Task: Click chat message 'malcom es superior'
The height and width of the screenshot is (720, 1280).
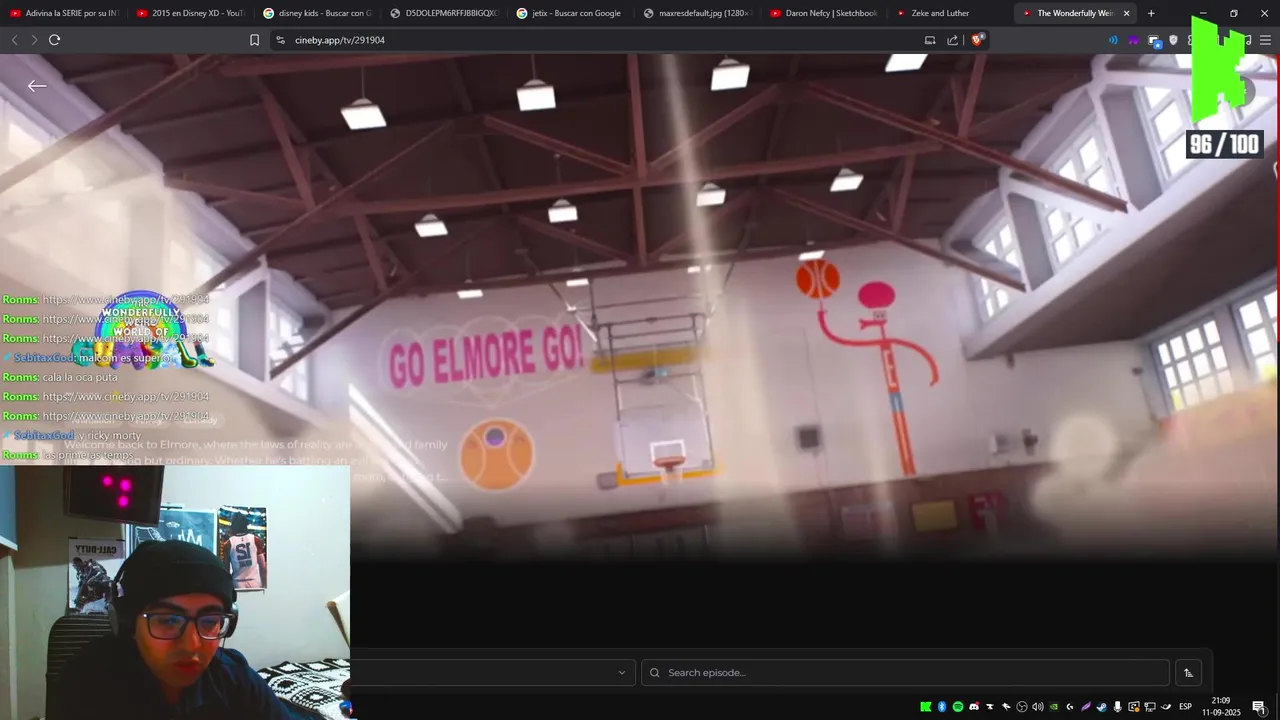Action: (126, 358)
